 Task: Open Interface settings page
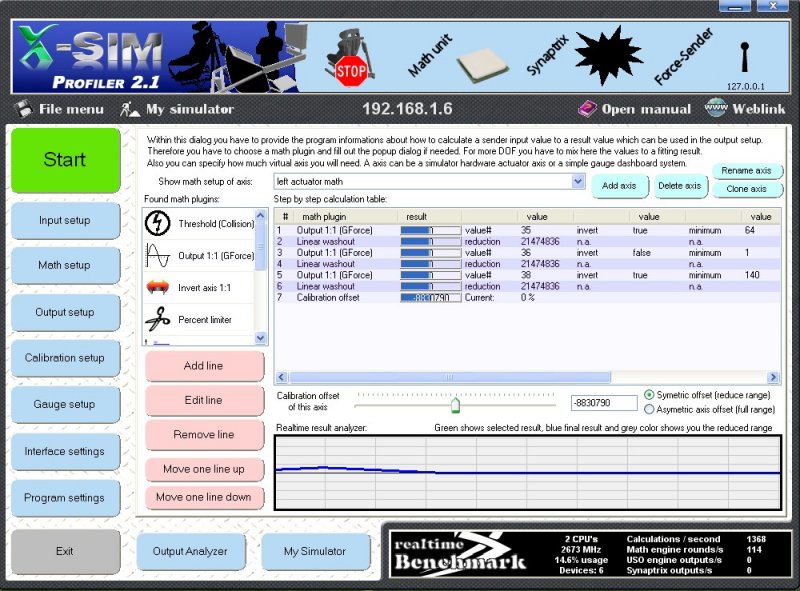(65, 451)
